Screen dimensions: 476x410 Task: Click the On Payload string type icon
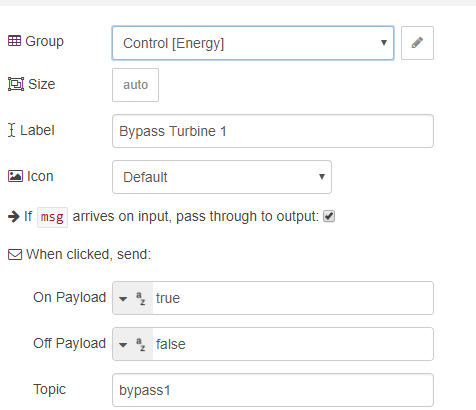pos(141,298)
